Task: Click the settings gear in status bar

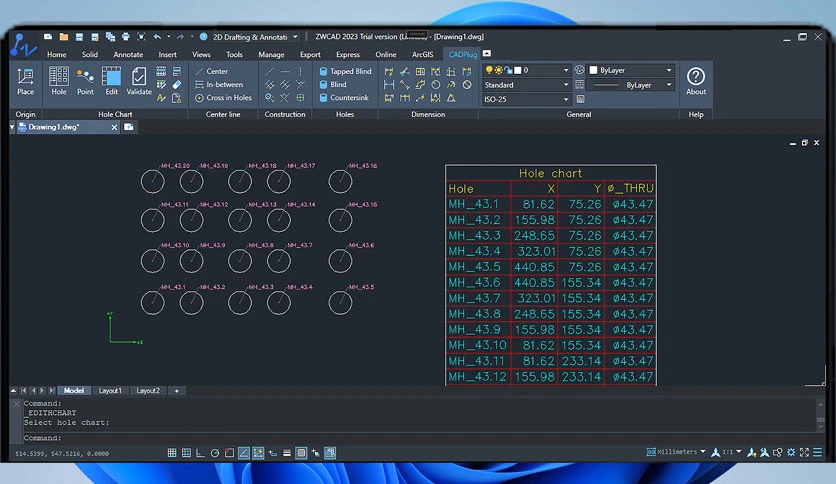Action: (x=791, y=452)
